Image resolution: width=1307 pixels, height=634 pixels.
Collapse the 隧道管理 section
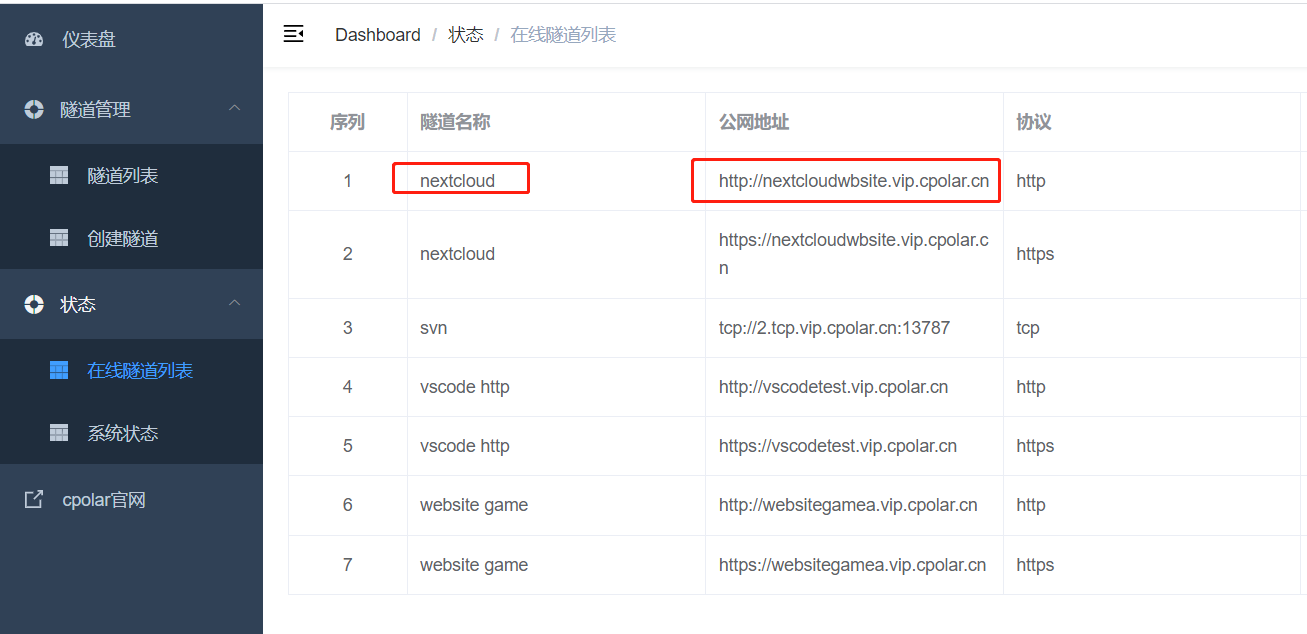click(234, 108)
